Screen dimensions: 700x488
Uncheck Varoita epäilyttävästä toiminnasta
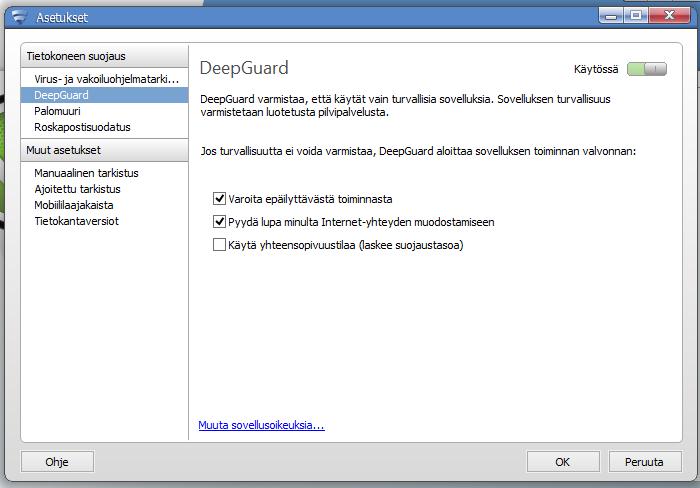pyautogui.click(x=219, y=198)
